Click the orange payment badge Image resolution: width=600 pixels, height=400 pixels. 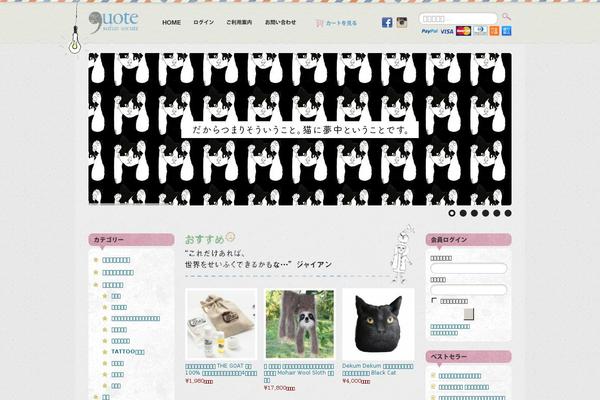[494, 31]
